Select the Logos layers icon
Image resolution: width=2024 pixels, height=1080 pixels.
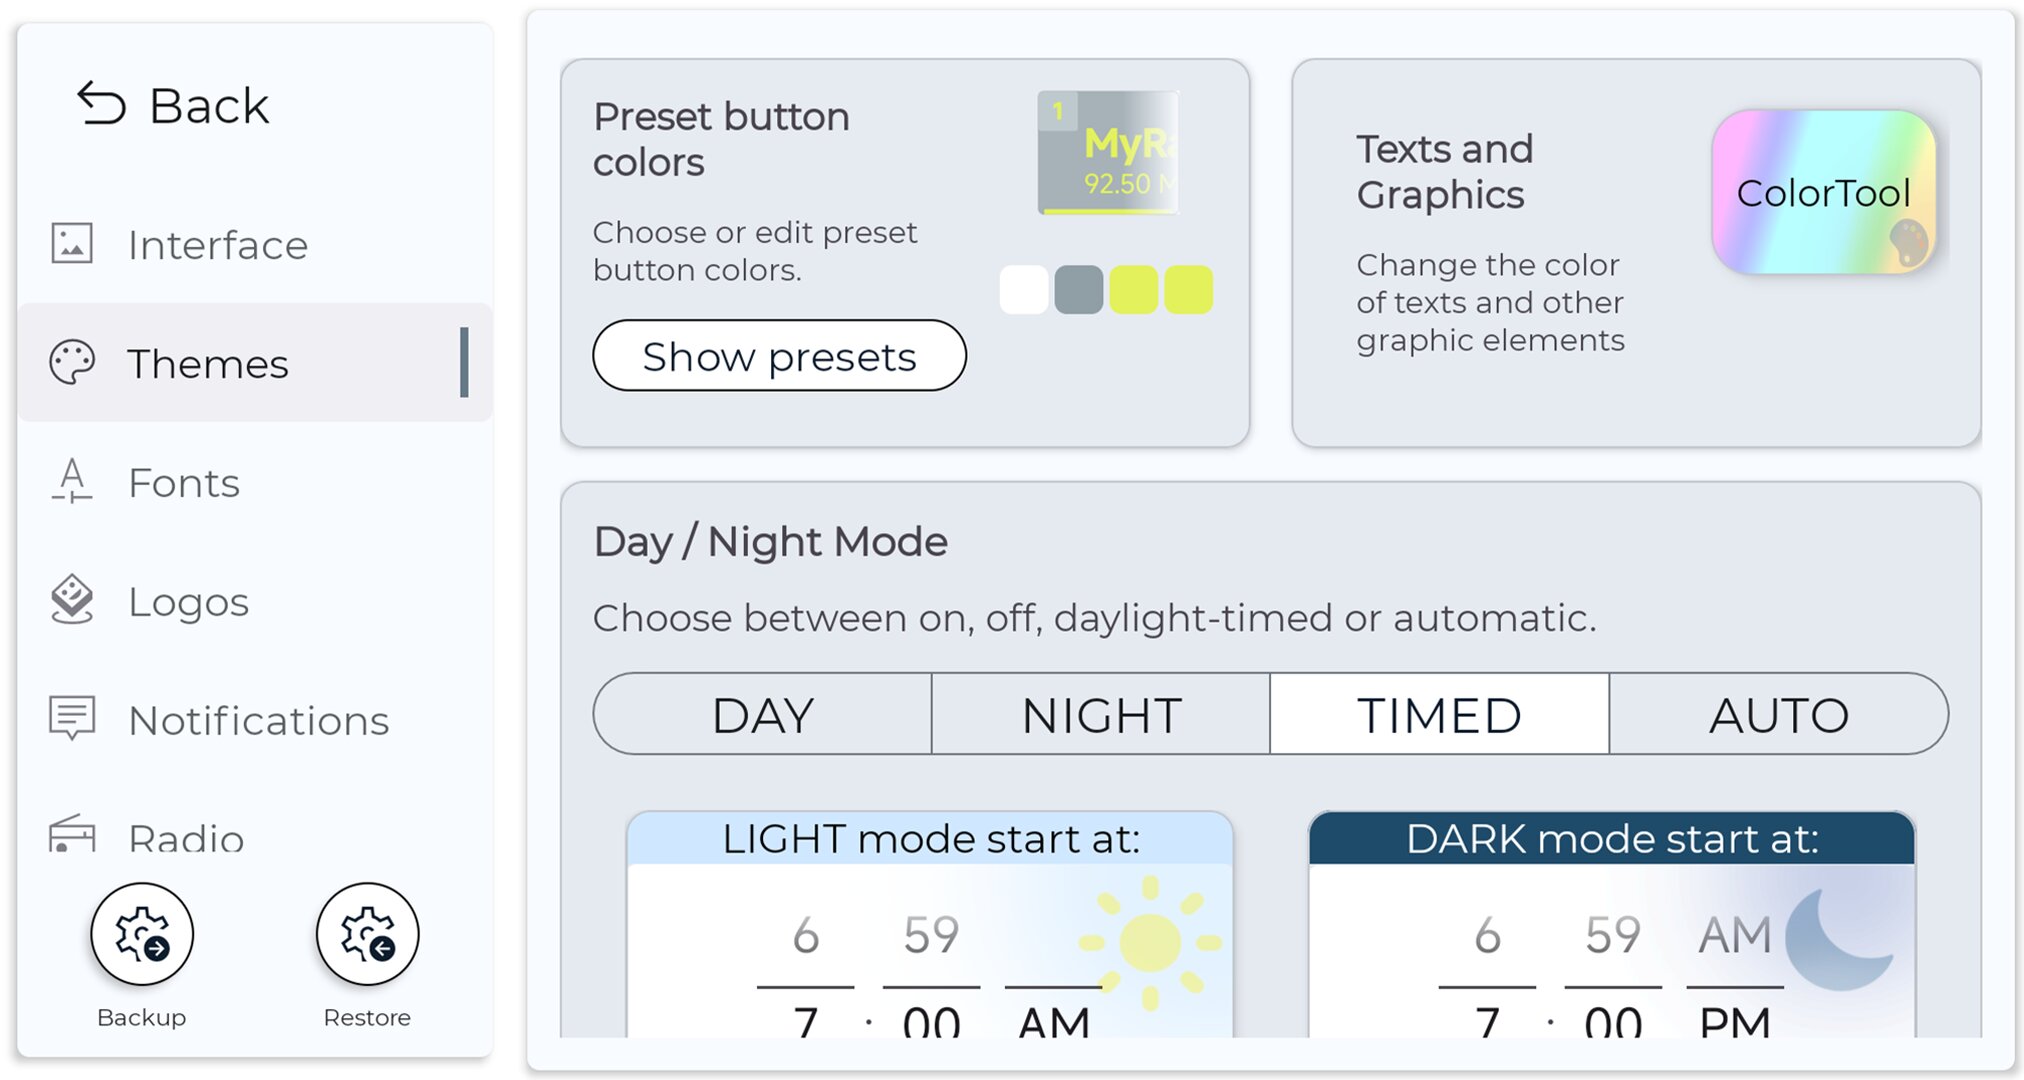72,600
